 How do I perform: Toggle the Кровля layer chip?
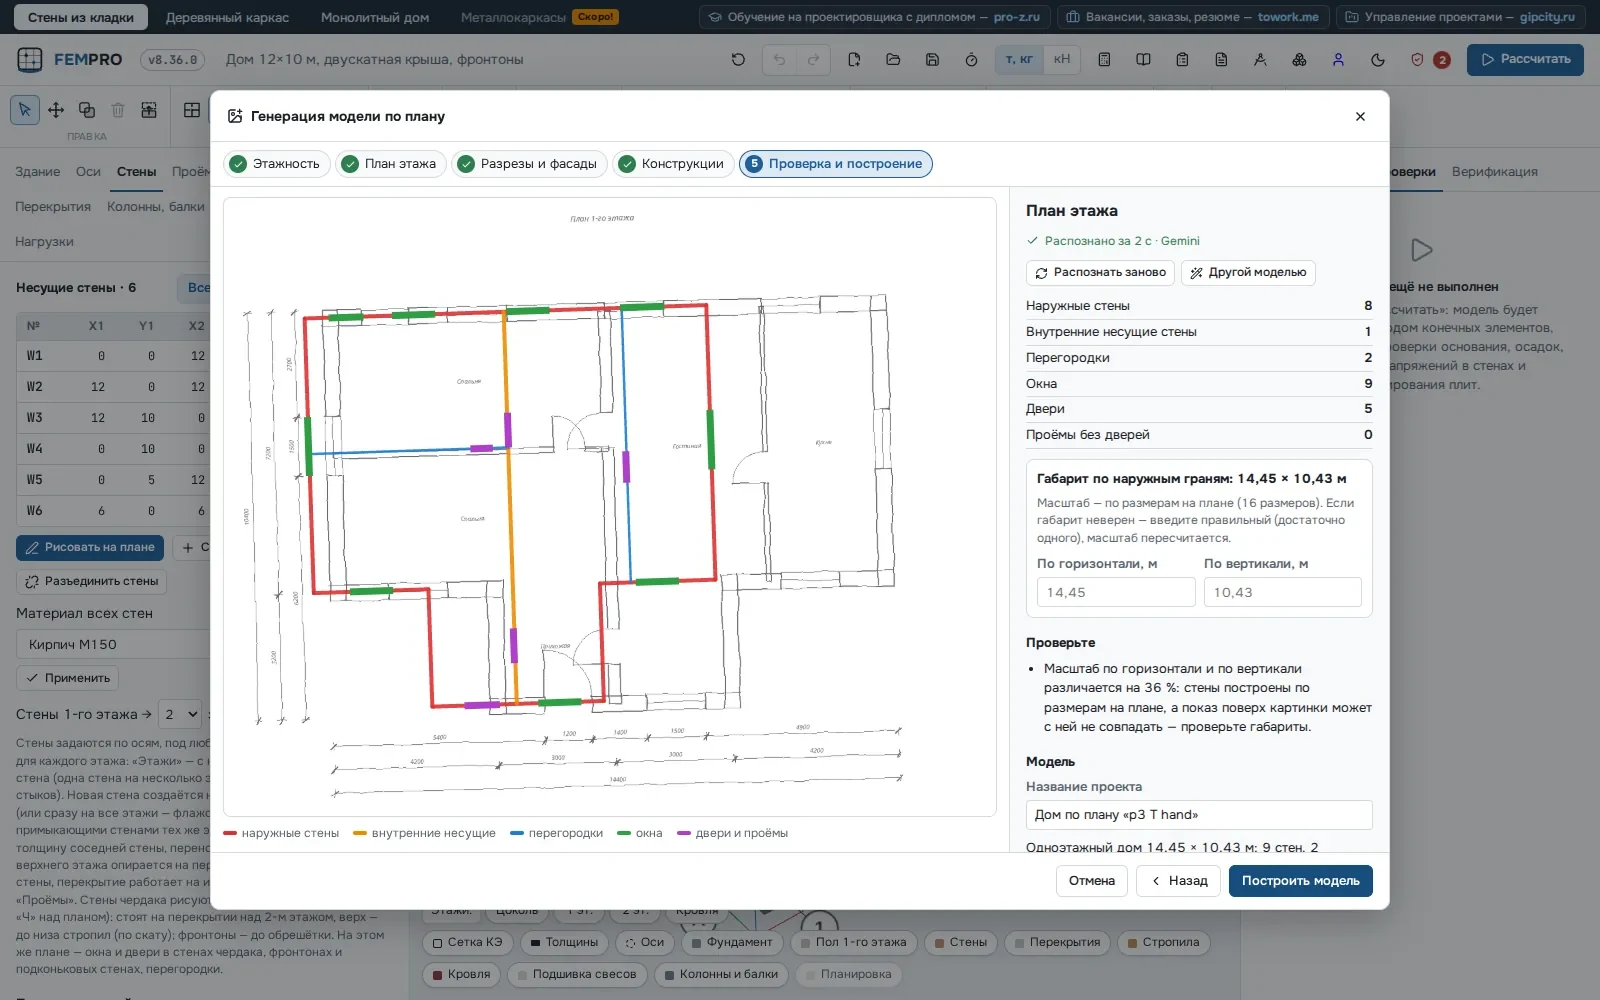[x=461, y=974]
